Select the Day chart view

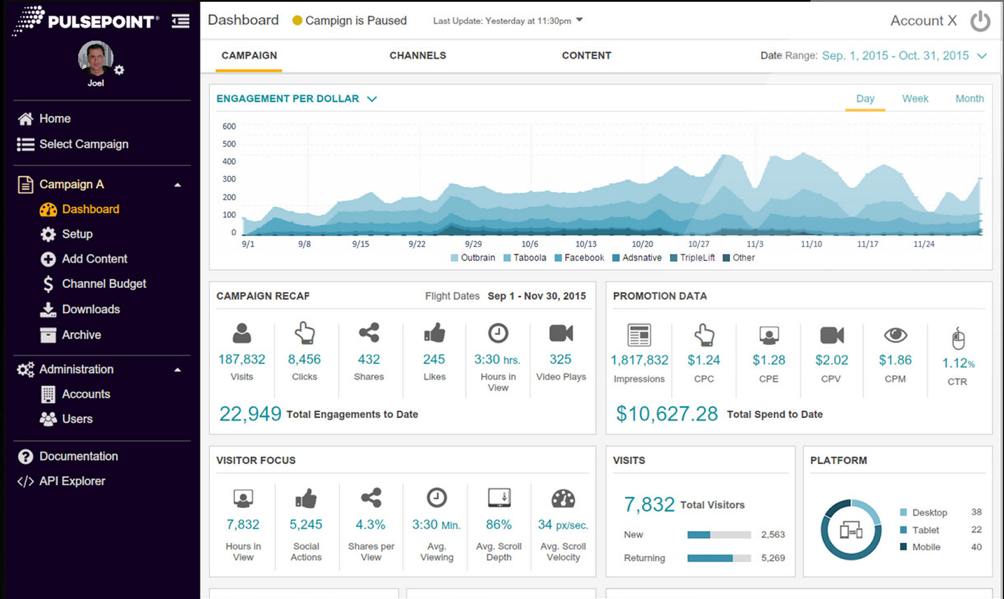coord(865,99)
